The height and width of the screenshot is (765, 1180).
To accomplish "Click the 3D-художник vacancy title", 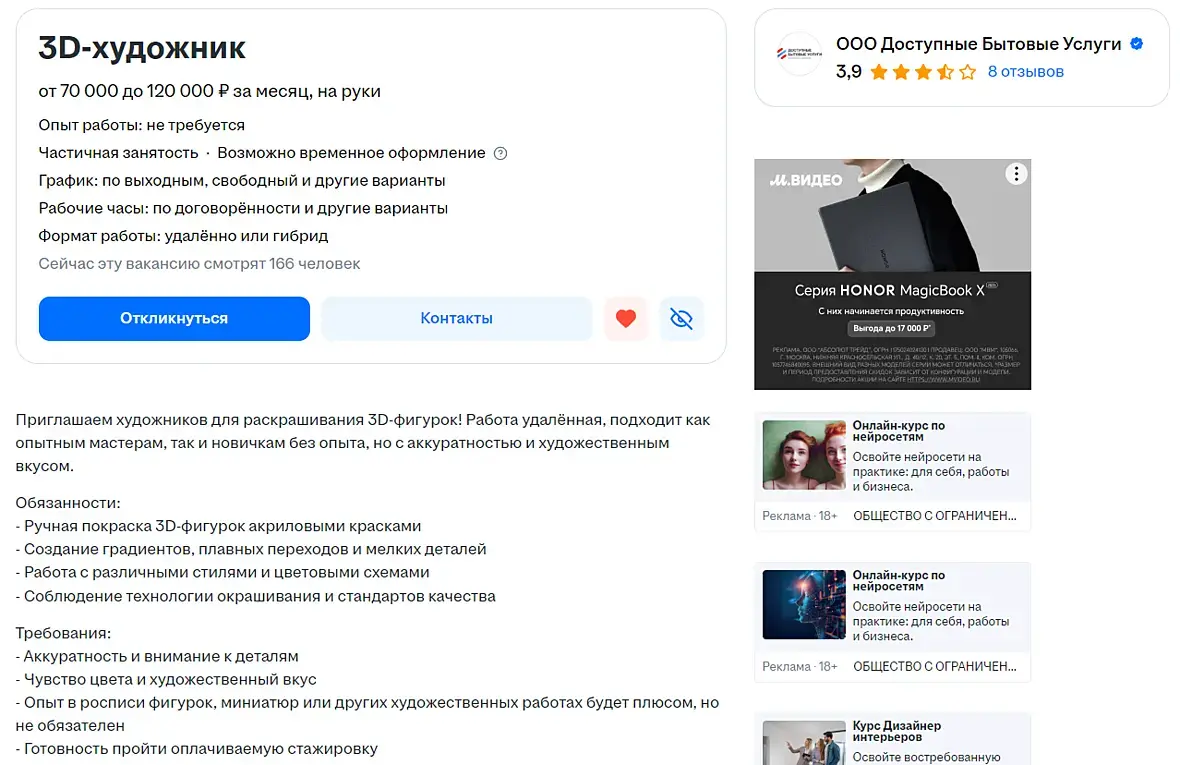I will 141,48.
